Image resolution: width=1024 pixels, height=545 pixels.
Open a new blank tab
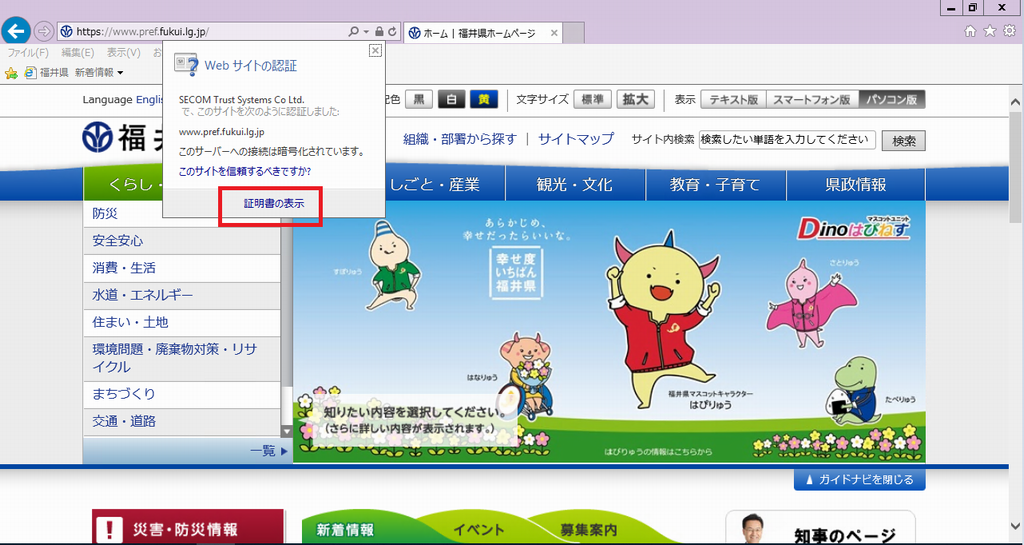point(573,33)
